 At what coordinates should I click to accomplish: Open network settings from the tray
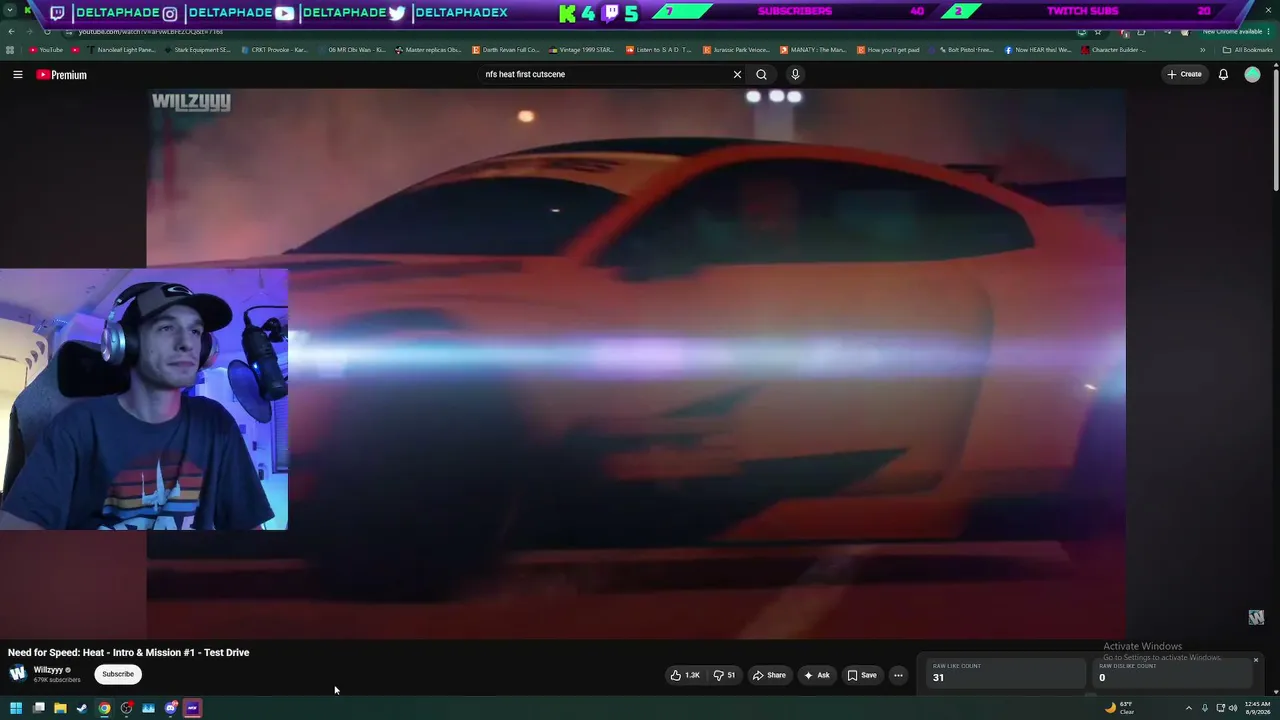click(1220, 708)
